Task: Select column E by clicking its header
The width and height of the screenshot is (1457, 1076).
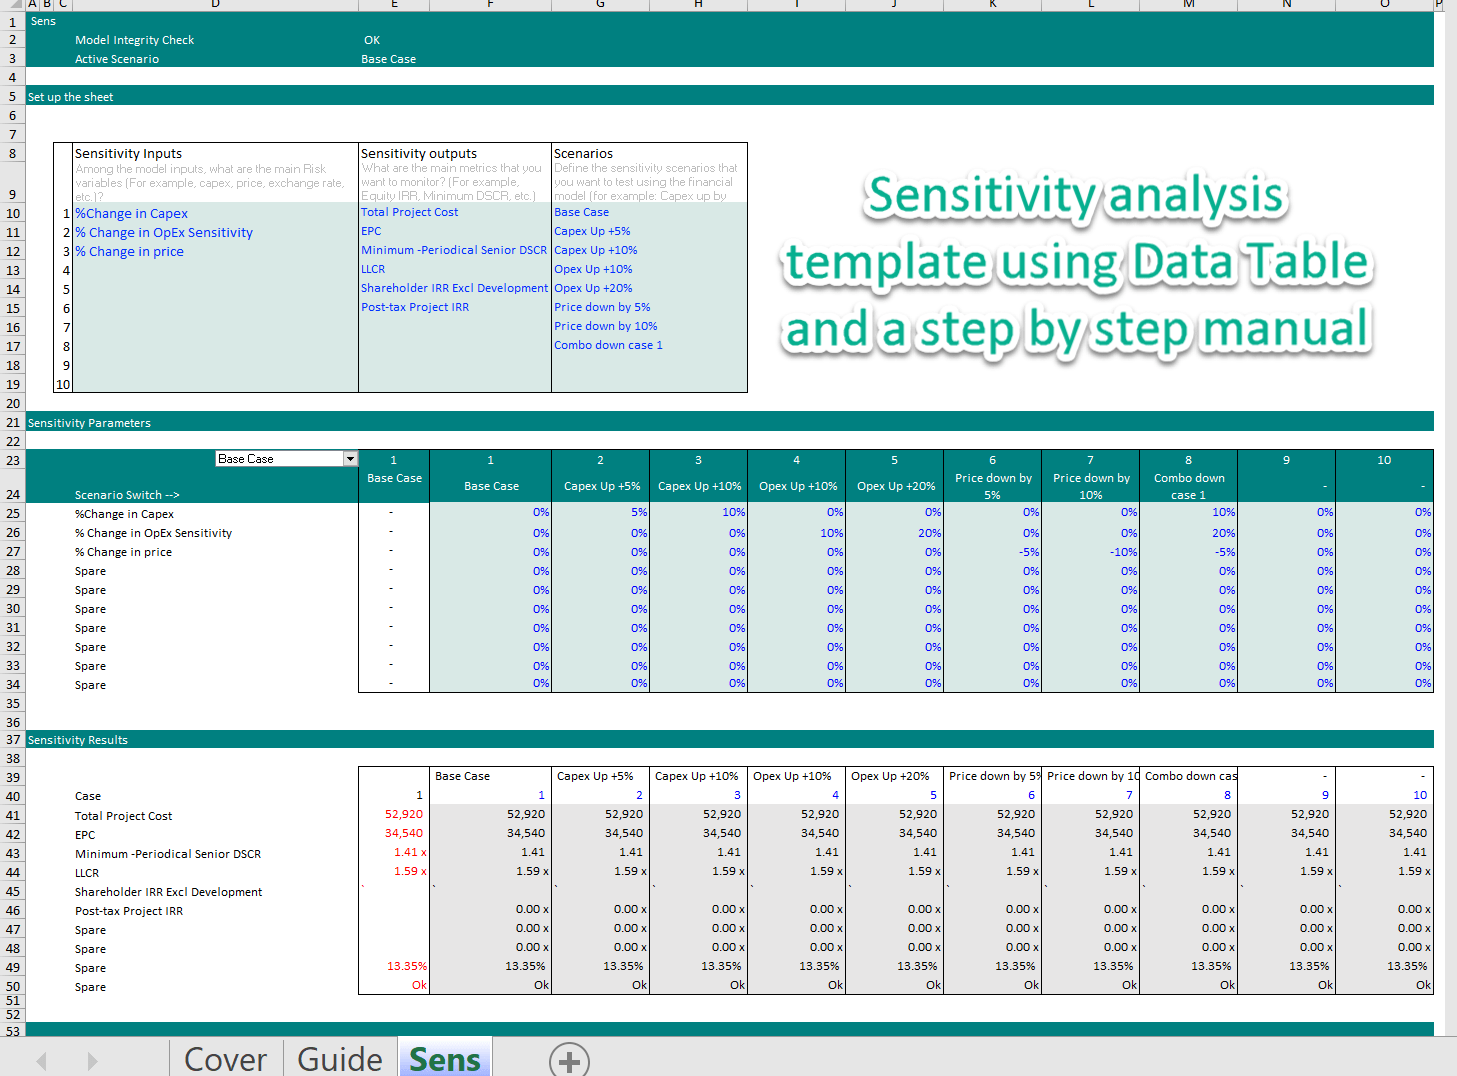Action: point(394,5)
